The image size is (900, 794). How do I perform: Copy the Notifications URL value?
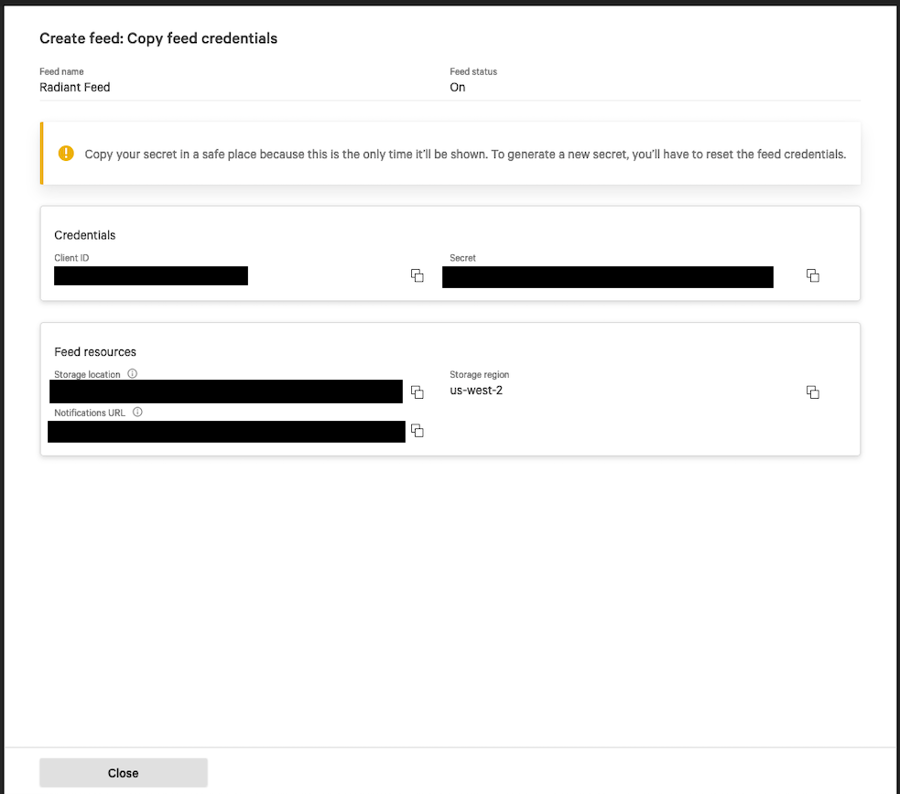417,431
